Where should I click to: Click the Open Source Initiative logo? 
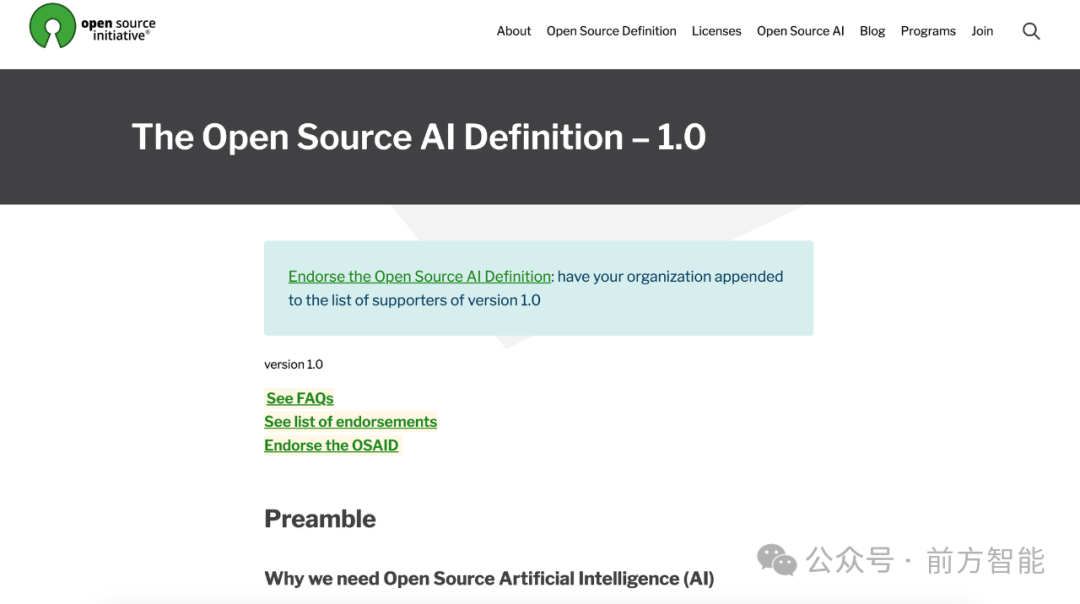(92, 26)
